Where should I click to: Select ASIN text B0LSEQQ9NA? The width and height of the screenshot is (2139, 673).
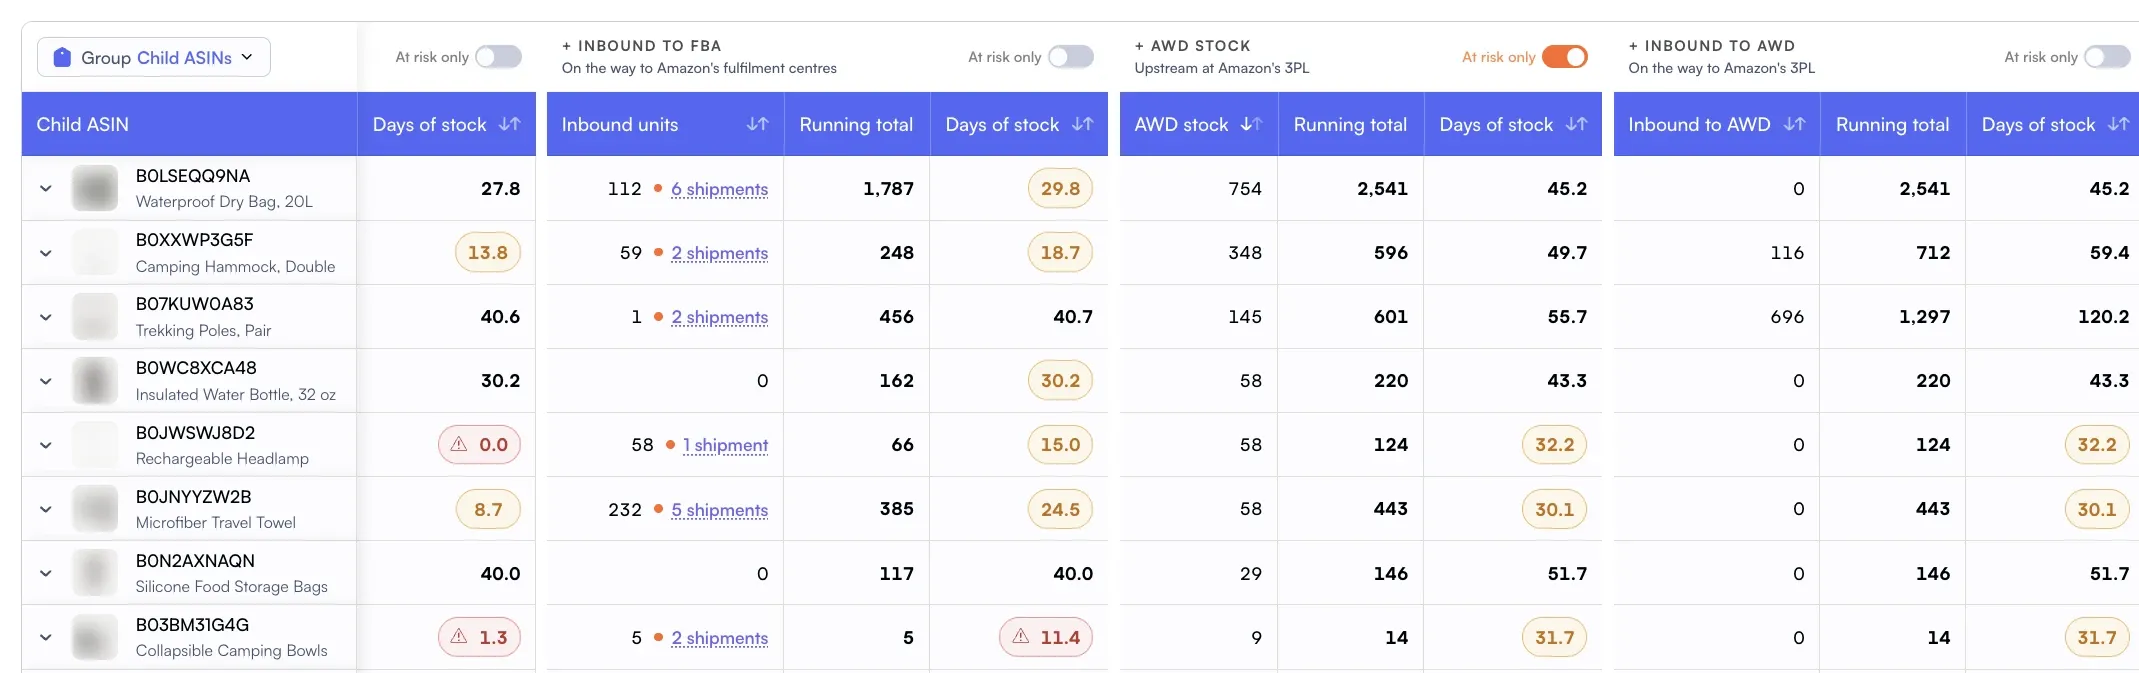click(x=193, y=176)
